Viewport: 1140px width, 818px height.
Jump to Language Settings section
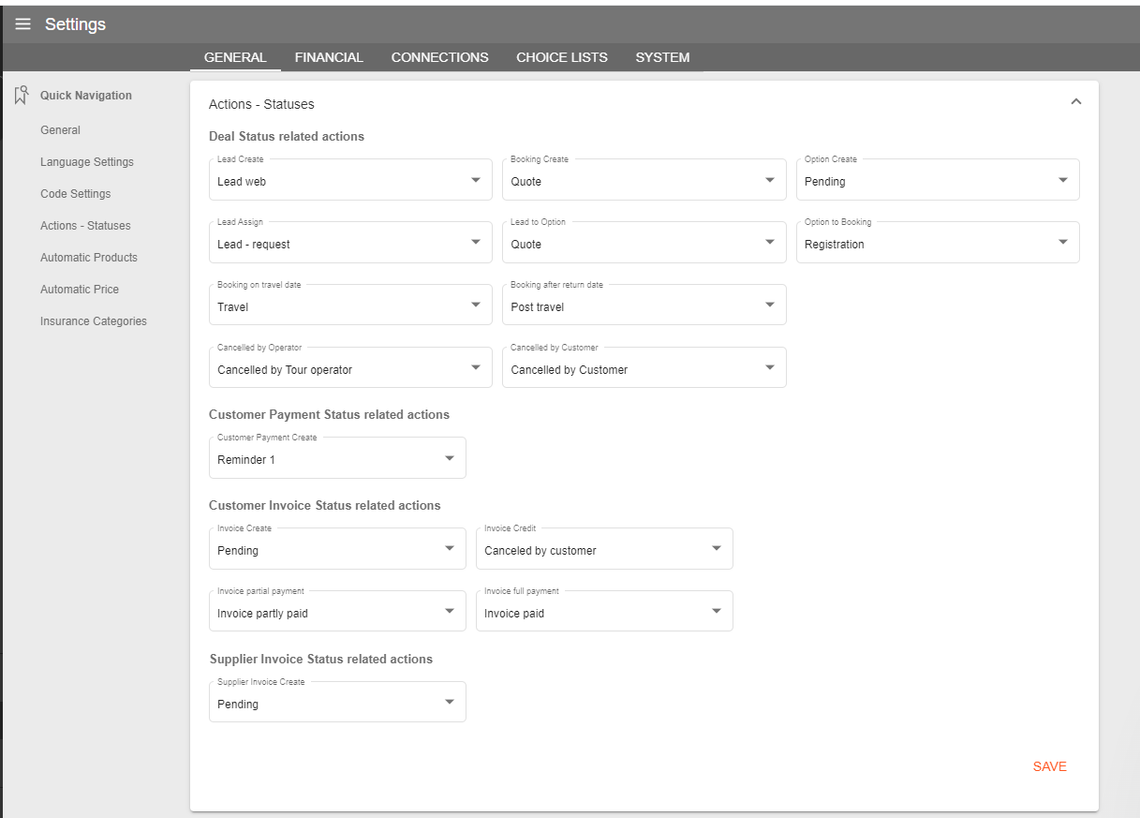coord(87,162)
